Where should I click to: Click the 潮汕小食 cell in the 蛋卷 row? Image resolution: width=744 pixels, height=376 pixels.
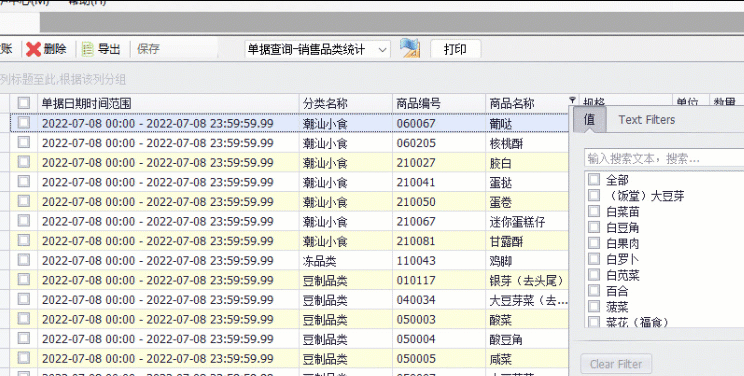tap(346, 202)
